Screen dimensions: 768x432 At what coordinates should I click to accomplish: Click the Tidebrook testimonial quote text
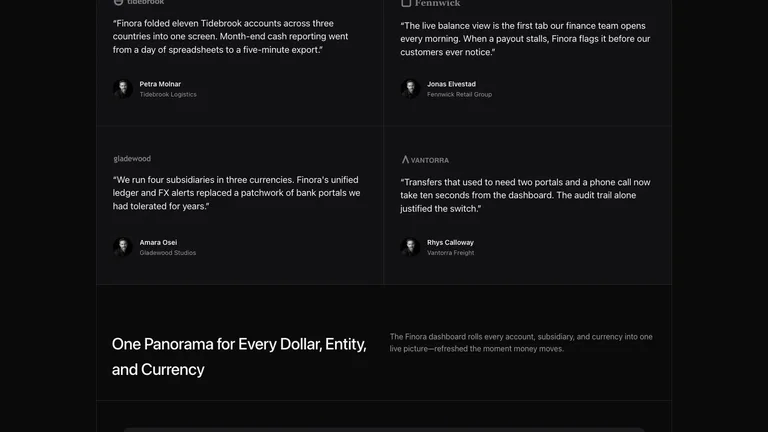[231, 37]
